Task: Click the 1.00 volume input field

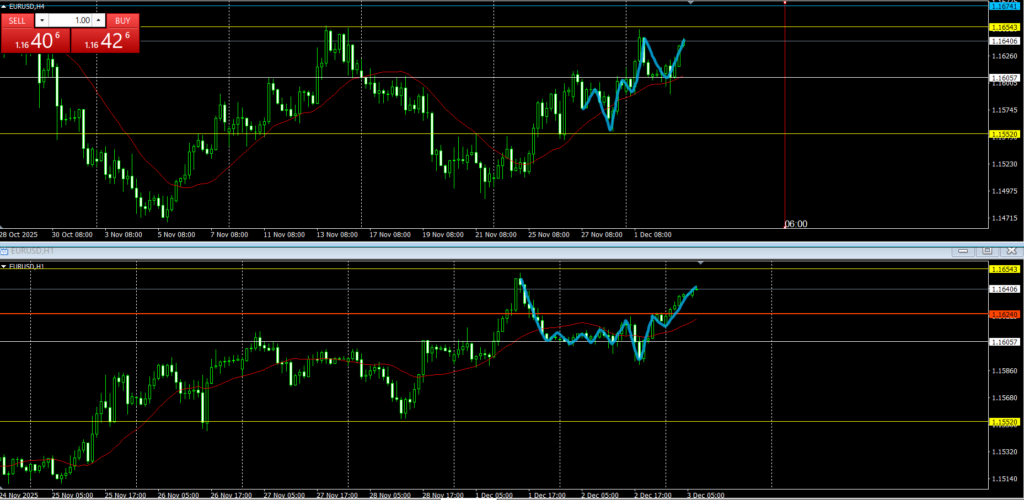Action: [x=70, y=20]
